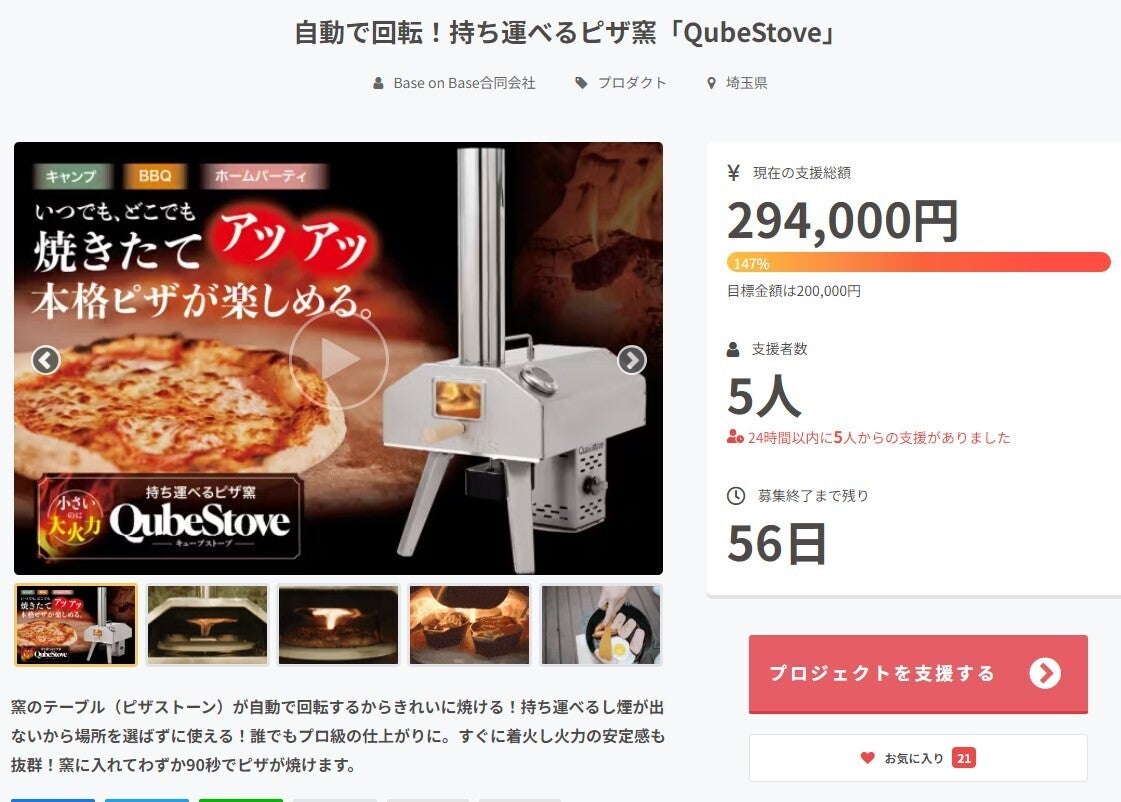This screenshot has height=802, width=1121.
Task: Open the 埼玉県 location link
Action: pos(746,83)
